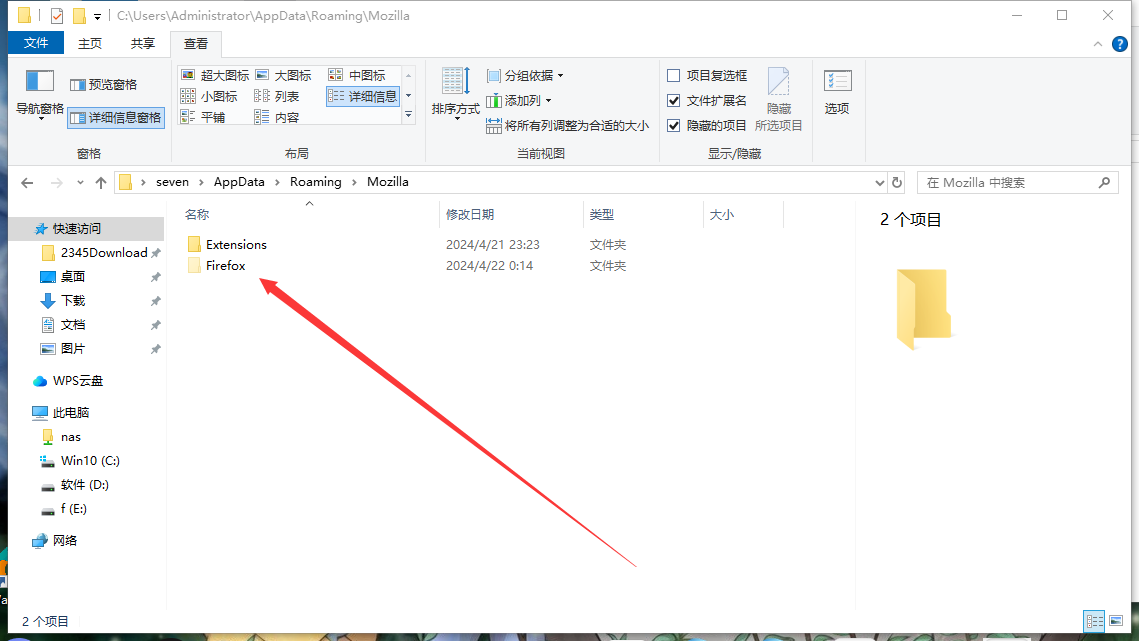Expand the address bar history dropdown
Screen dimensions: 1139x641
coord(879,182)
